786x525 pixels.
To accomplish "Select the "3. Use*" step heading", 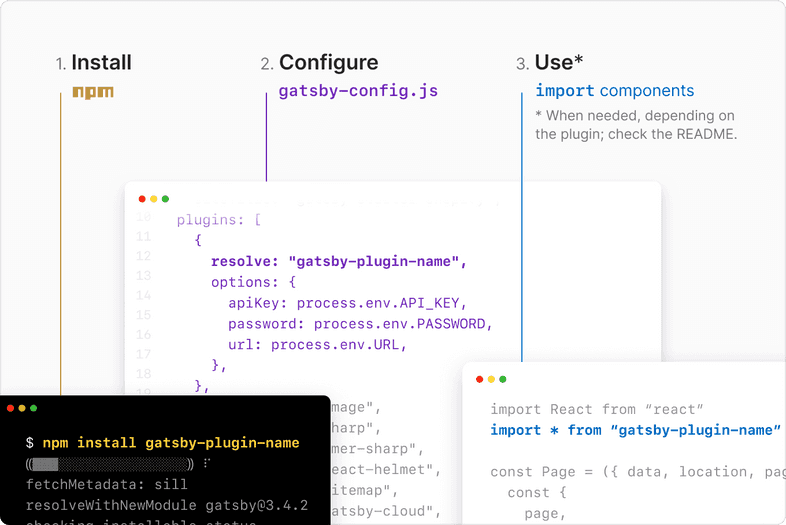I will point(550,63).
